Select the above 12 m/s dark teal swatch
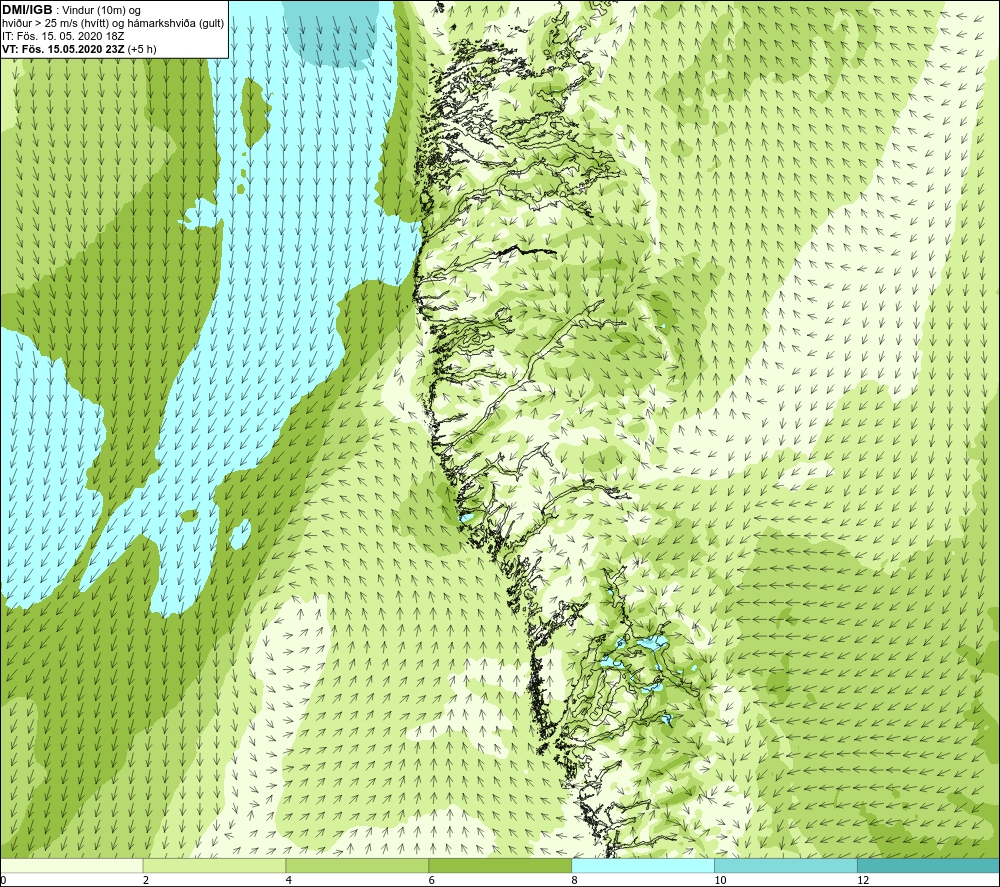The image size is (1000, 887). [x=929, y=865]
